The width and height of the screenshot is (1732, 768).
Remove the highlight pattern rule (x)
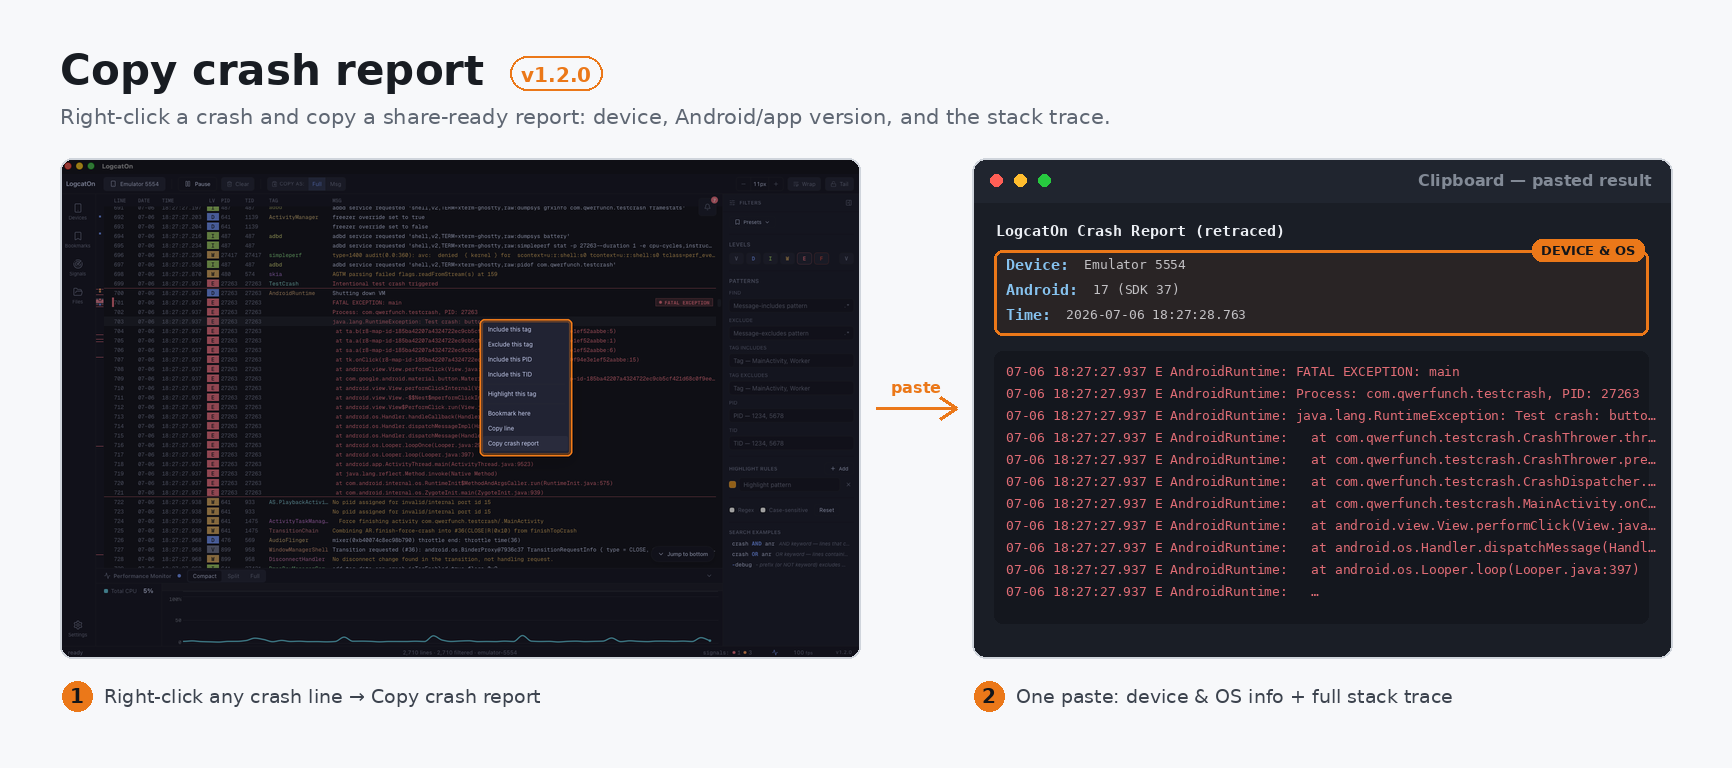click(x=848, y=484)
